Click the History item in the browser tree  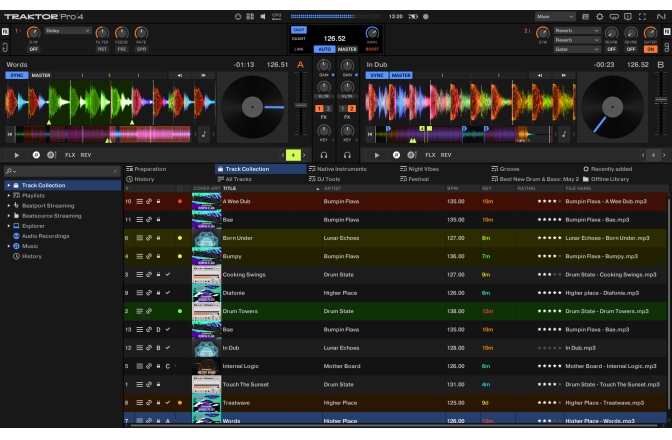(32, 256)
